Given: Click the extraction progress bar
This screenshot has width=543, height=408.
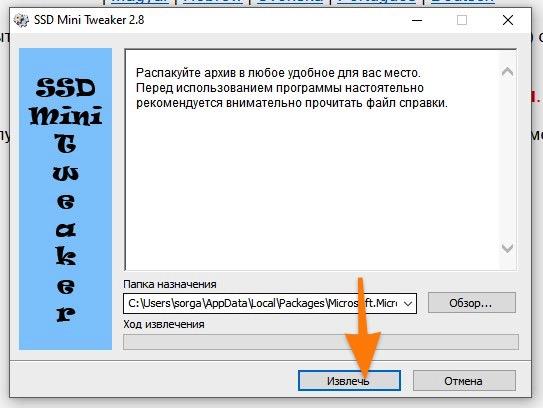Looking at the screenshot, I should coord(321,342).
